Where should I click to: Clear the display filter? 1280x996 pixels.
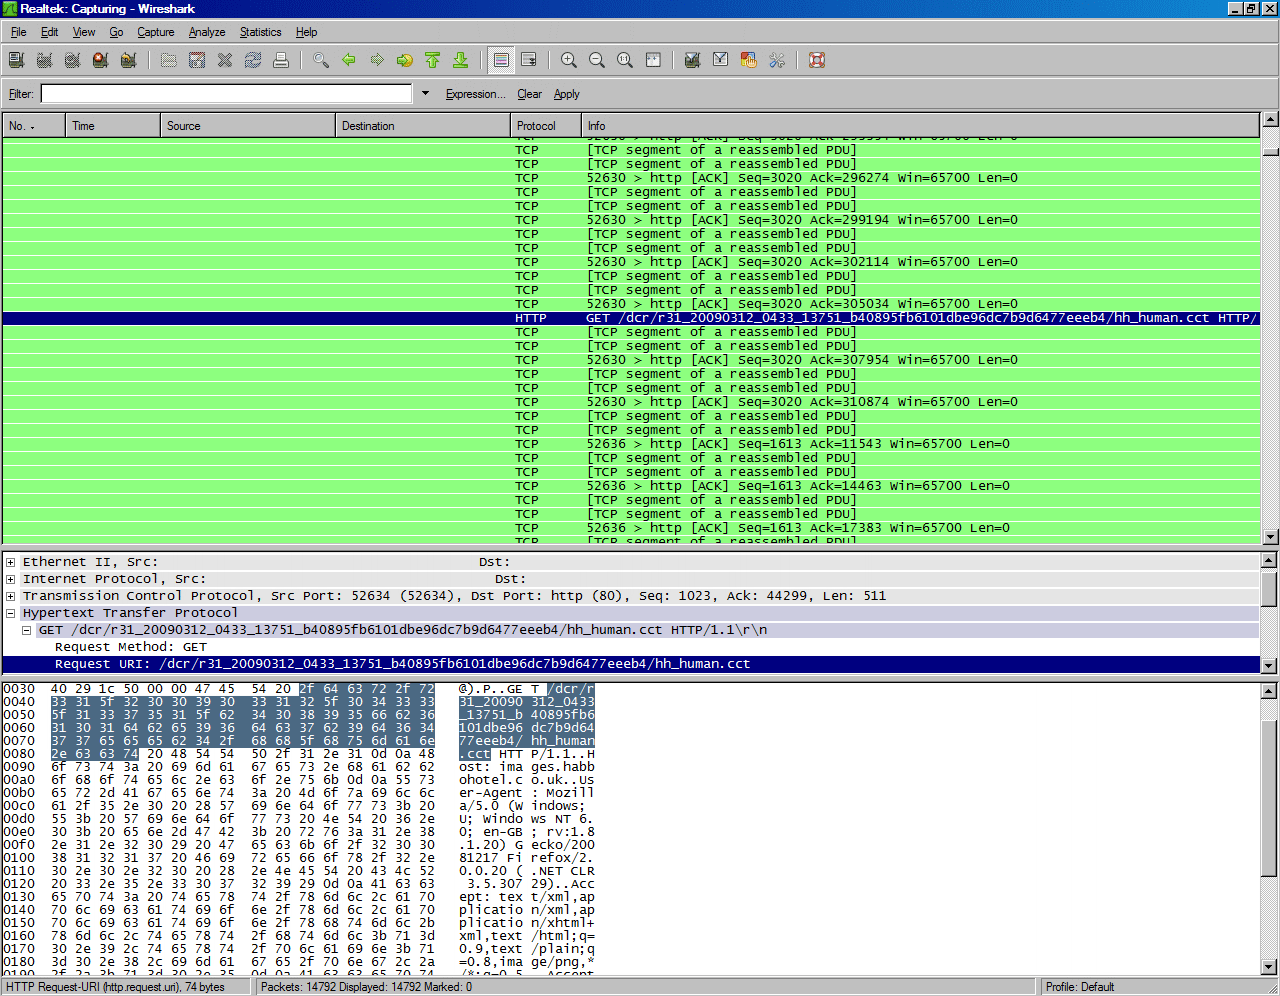530,94
